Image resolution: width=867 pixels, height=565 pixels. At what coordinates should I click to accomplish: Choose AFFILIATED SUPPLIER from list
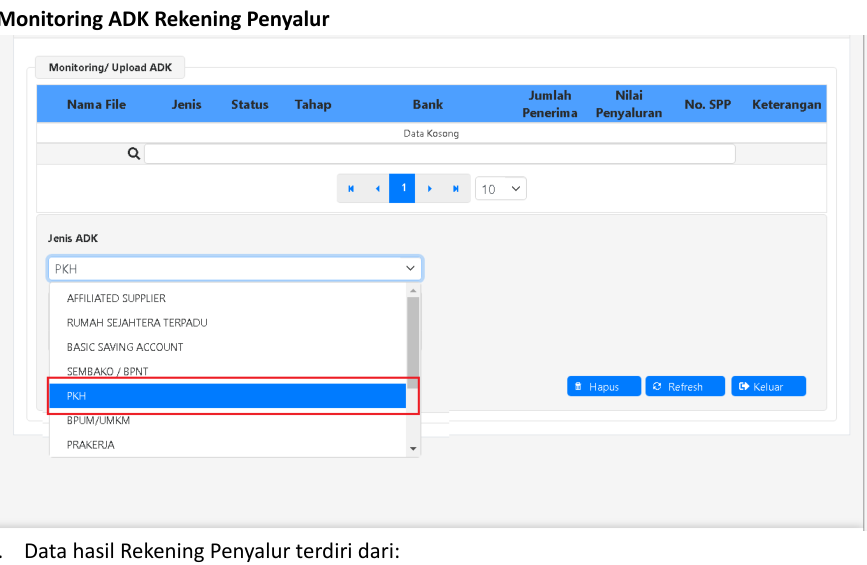pos(116,298)
